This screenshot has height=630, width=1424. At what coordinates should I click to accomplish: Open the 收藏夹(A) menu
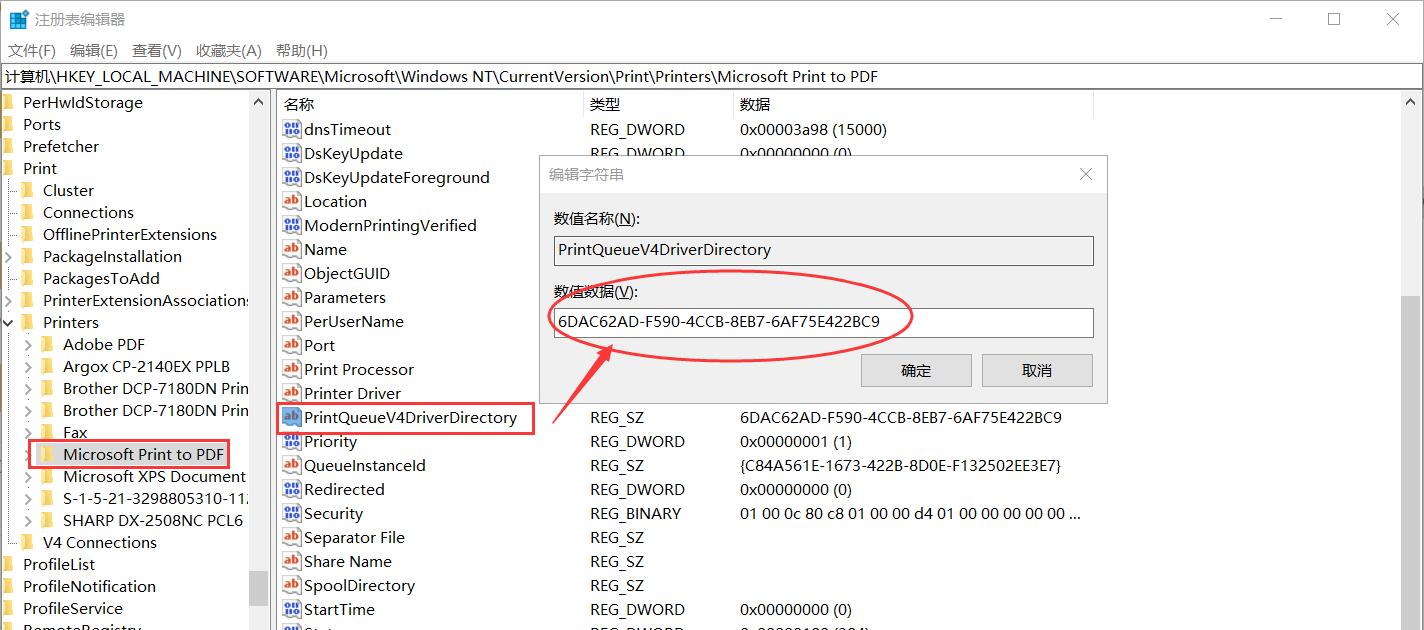tap(228, 50)
